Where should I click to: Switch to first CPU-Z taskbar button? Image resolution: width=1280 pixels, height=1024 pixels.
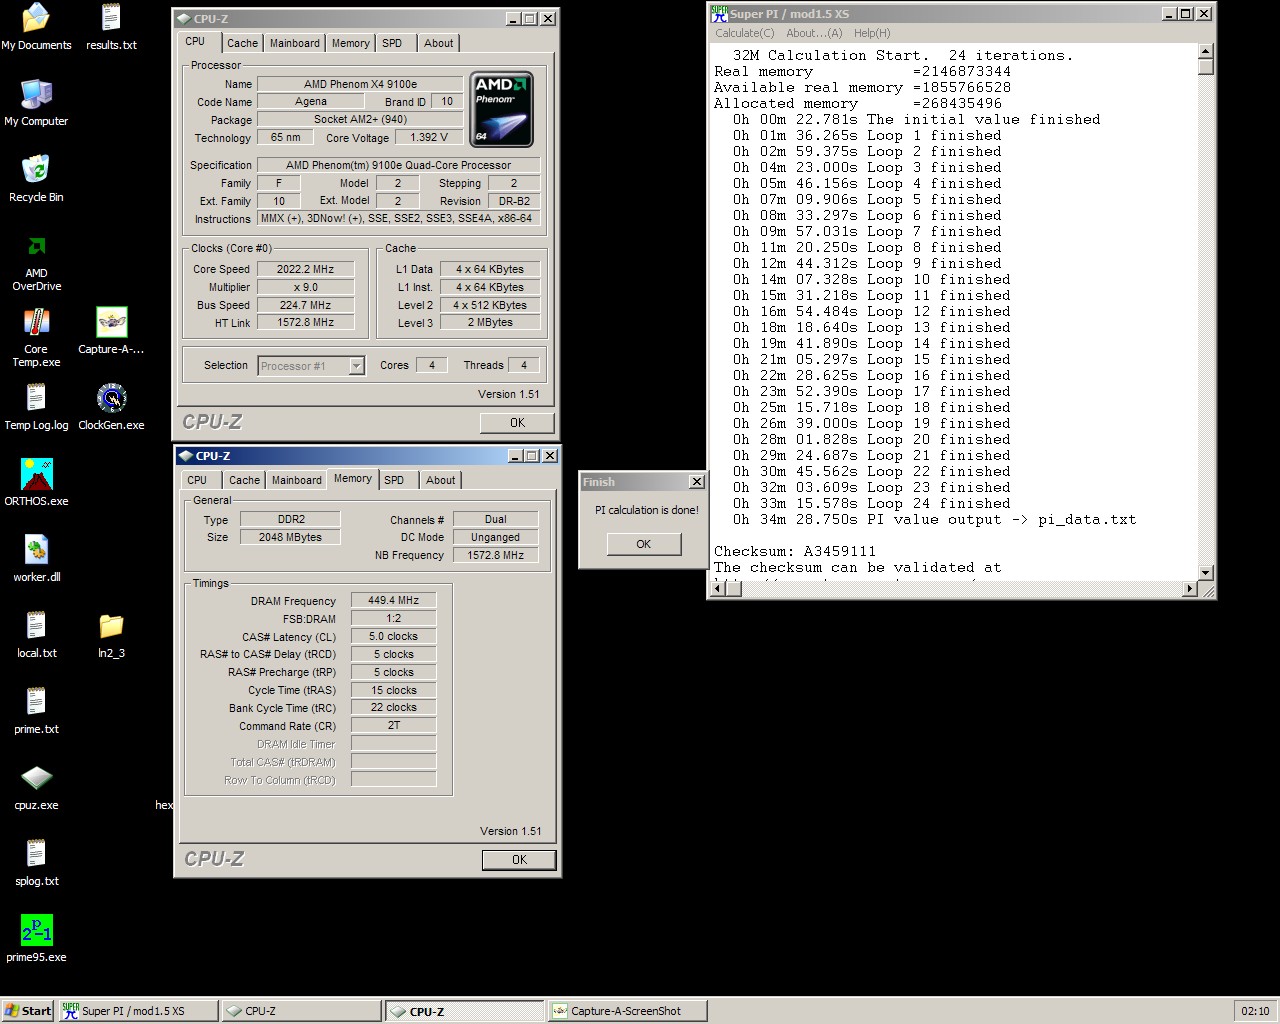point(301,1011)
